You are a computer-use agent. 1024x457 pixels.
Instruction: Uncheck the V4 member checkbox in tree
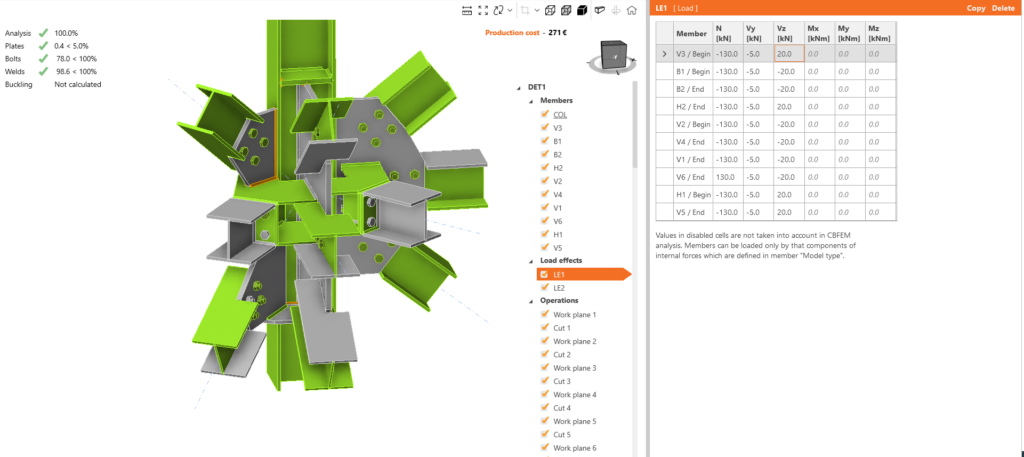545,194
